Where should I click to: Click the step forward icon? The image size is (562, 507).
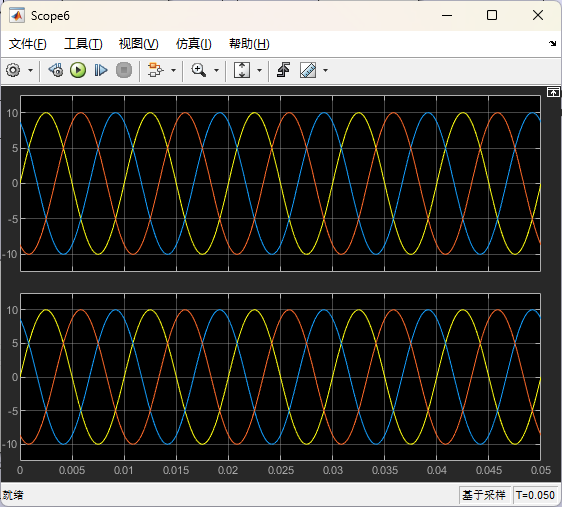pyautogui.click(x=101, y=70)
